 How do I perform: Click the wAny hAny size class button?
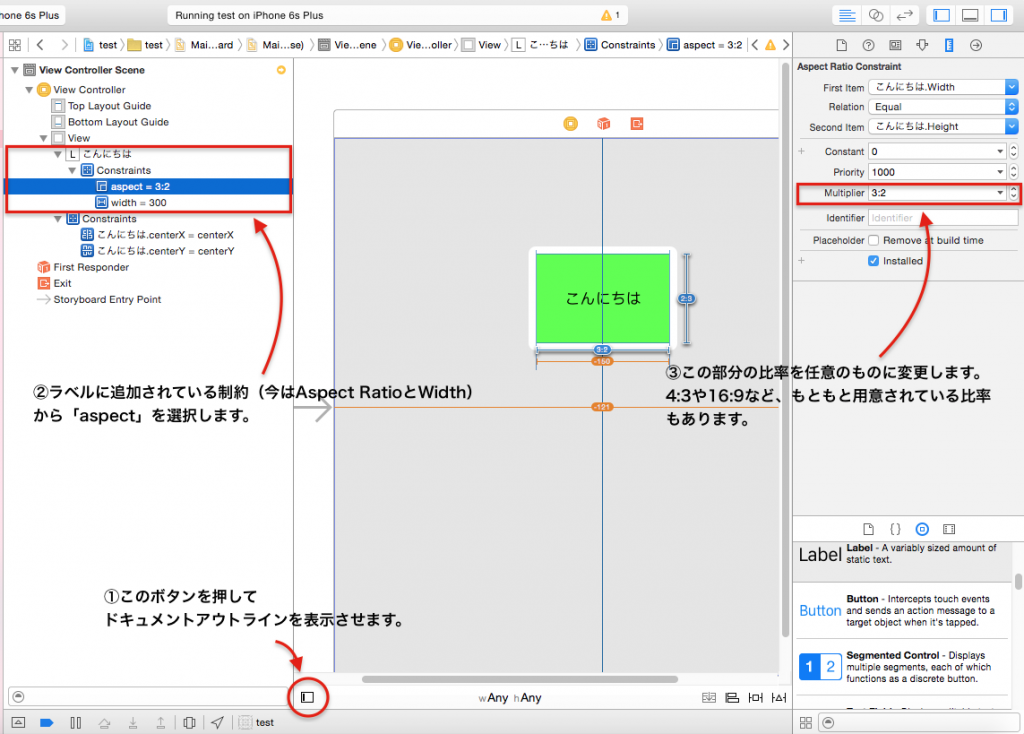click(510, 697)
